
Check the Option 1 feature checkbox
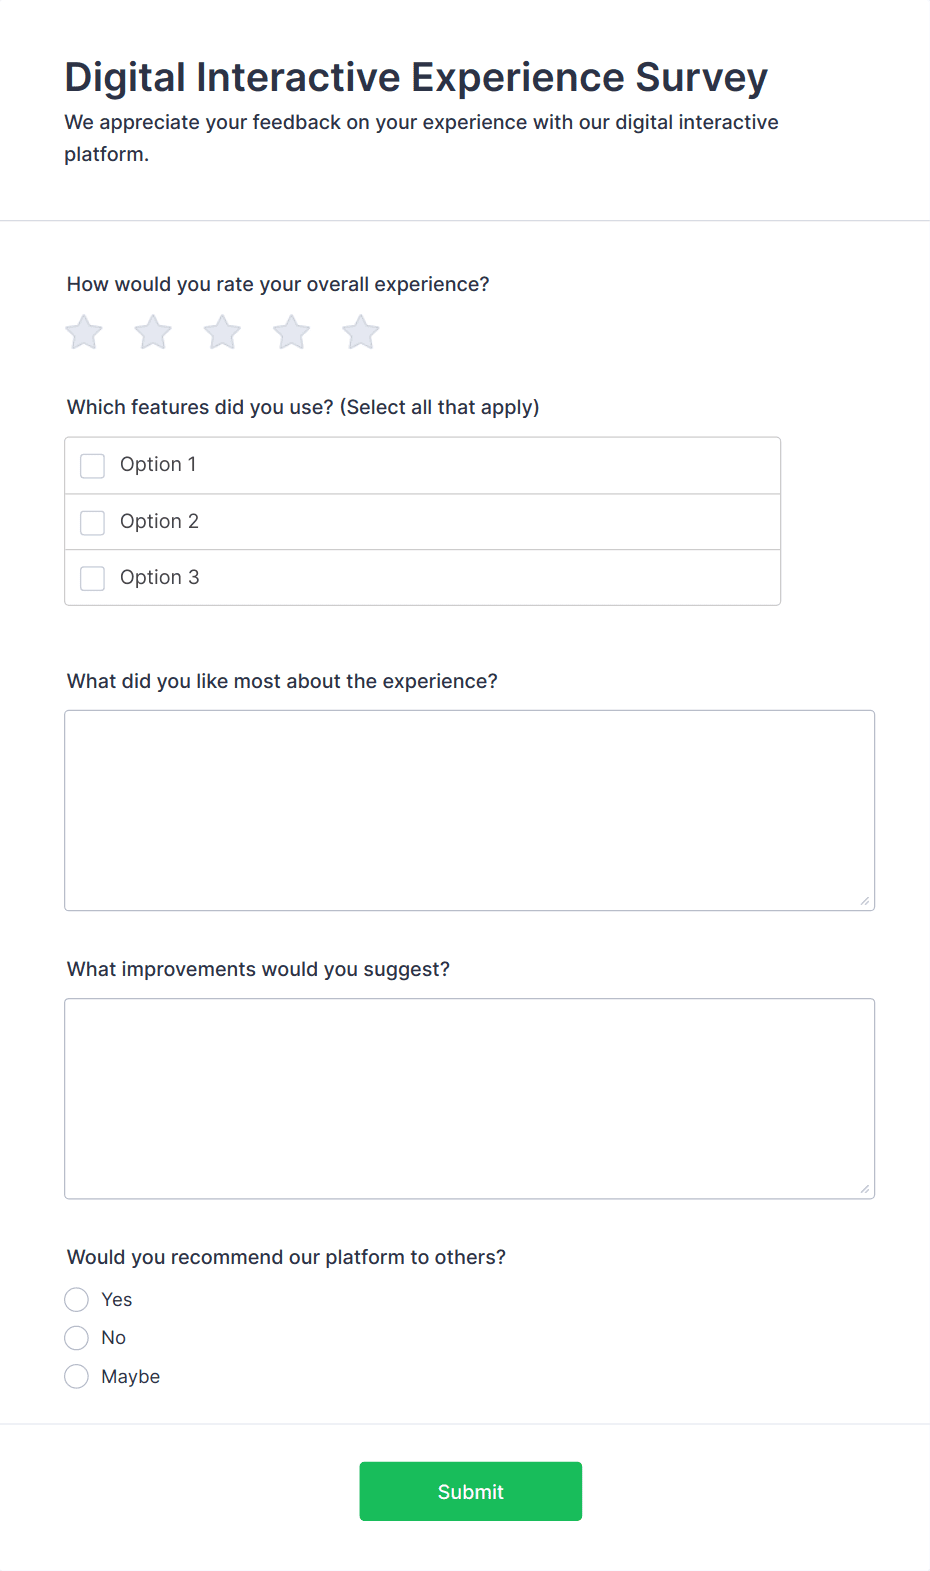pyautogui.click(x=92, y=465)
